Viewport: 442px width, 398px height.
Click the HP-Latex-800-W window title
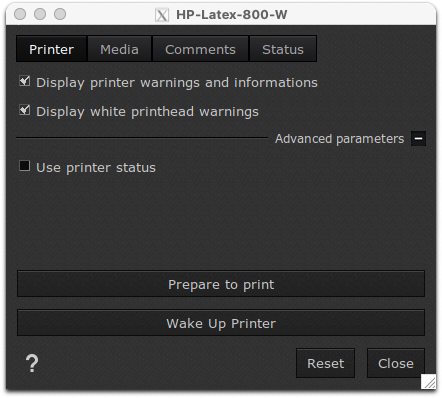[x=232, y=15]
